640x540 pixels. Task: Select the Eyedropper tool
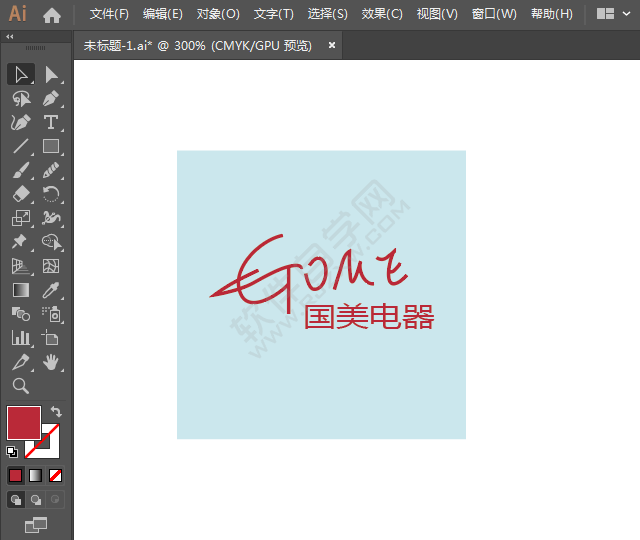coord(51,290)
